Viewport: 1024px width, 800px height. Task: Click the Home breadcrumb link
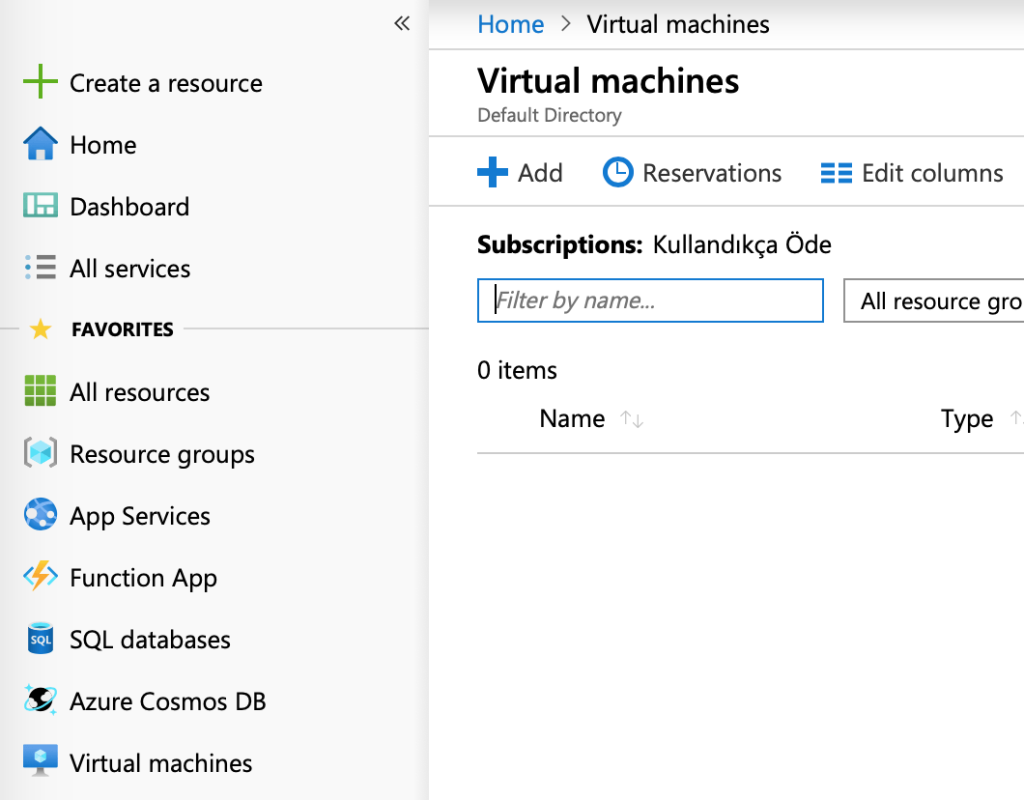coord(511,24)
